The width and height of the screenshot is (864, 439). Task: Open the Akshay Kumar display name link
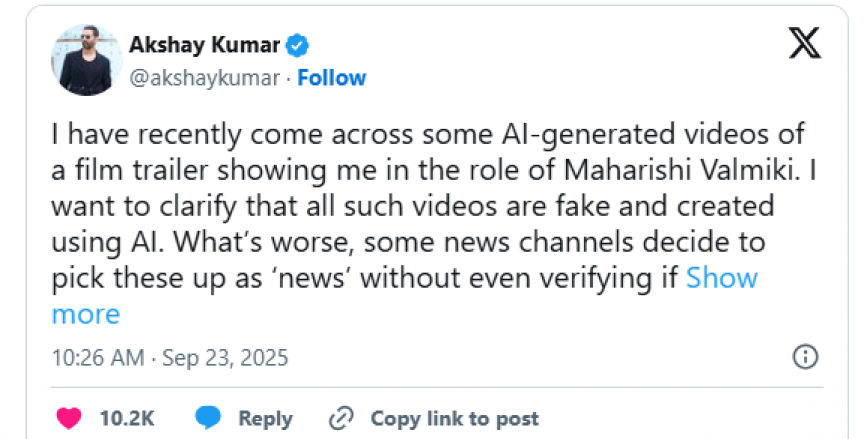point(205,45)
